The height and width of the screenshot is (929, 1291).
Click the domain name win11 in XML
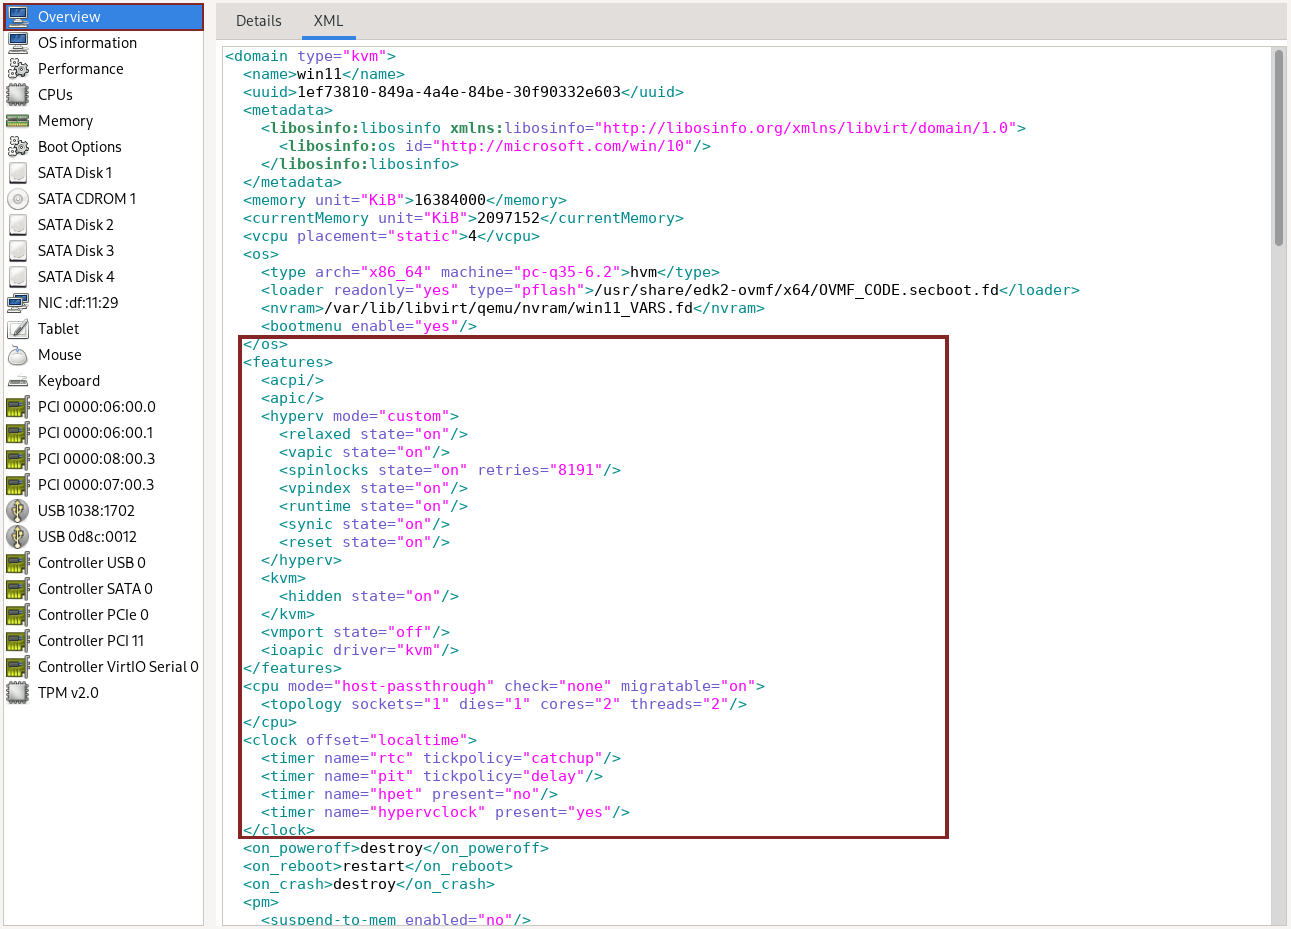point(319,74)
